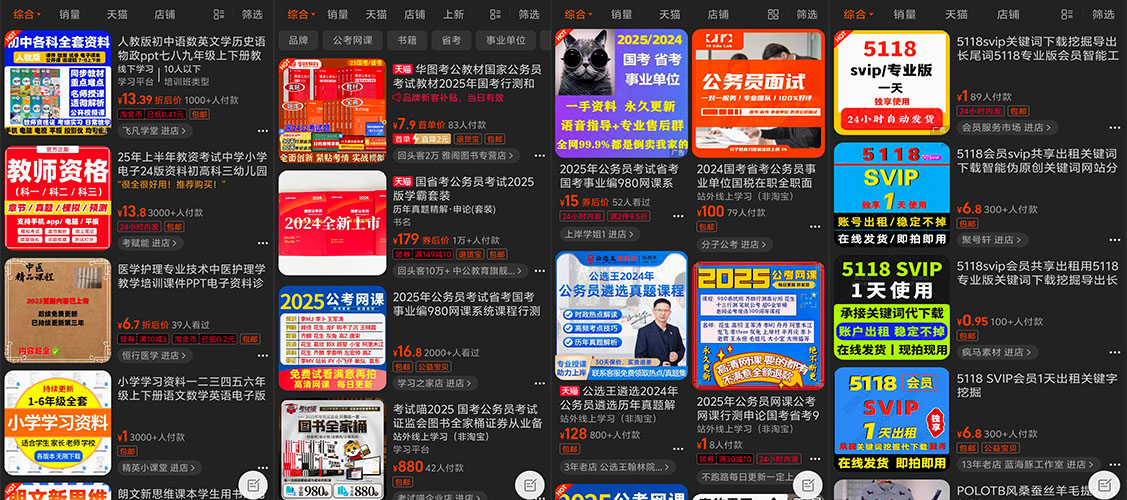Tap the three dots beside 精英小课堂 进店

tap(262, 468)
